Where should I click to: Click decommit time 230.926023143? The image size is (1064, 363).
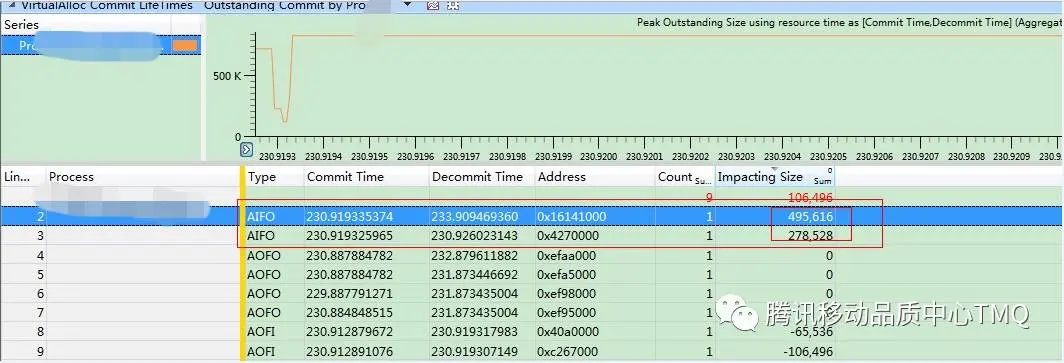475,235
